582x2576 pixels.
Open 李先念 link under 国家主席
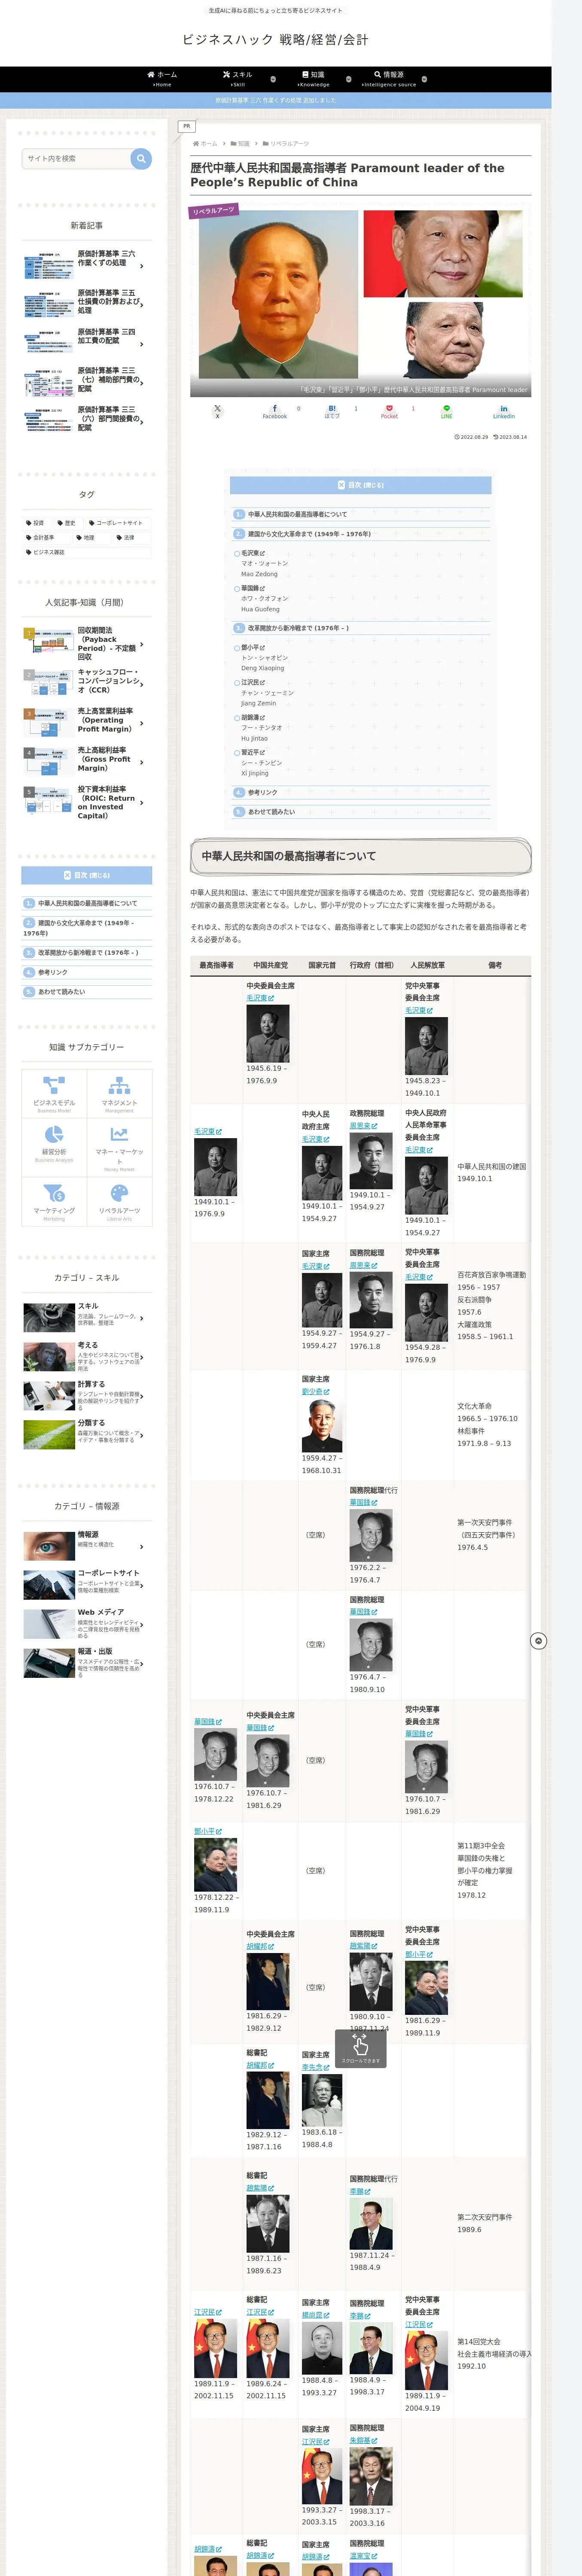[315, 2067]
